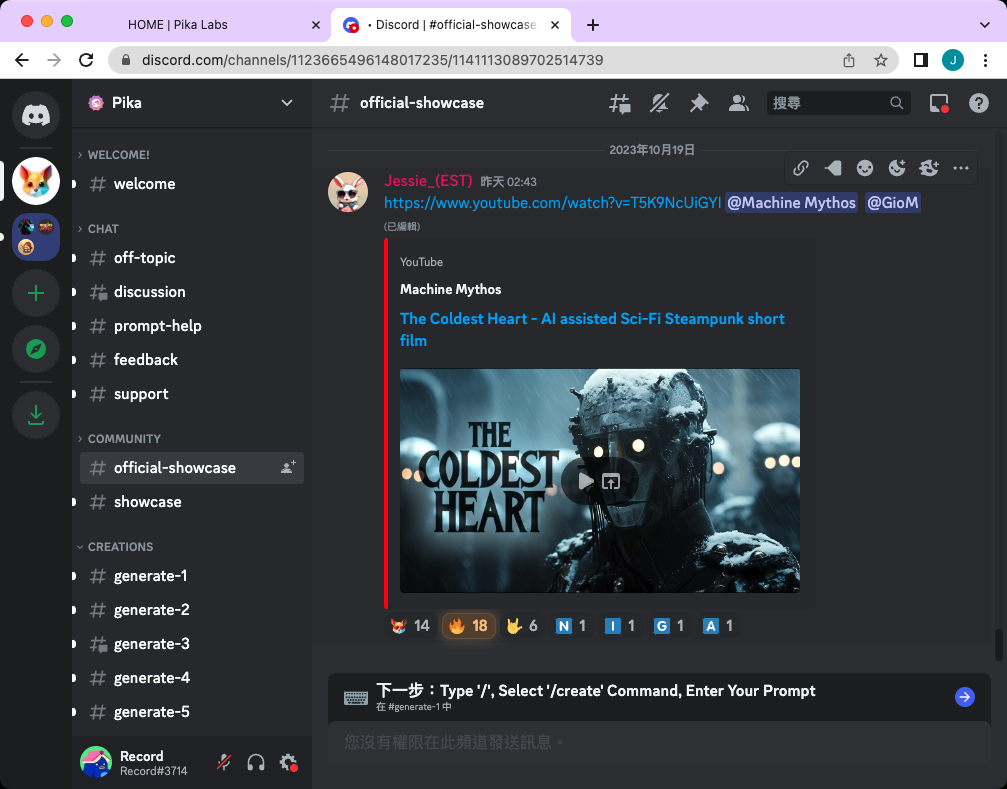Play The Coldest Heart video
The height and width of the screenshot is (789, 1007).
click(585, 481)
